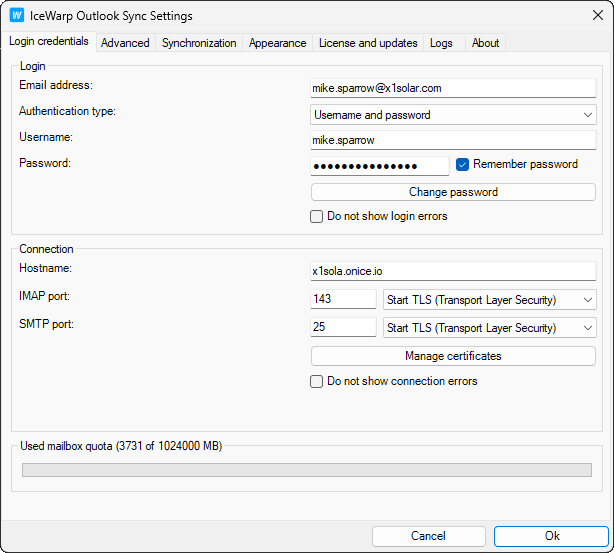This screenshot has height=553, width=615.
Task: Go to the Appearance tab
Action: [x=277, y=43]
